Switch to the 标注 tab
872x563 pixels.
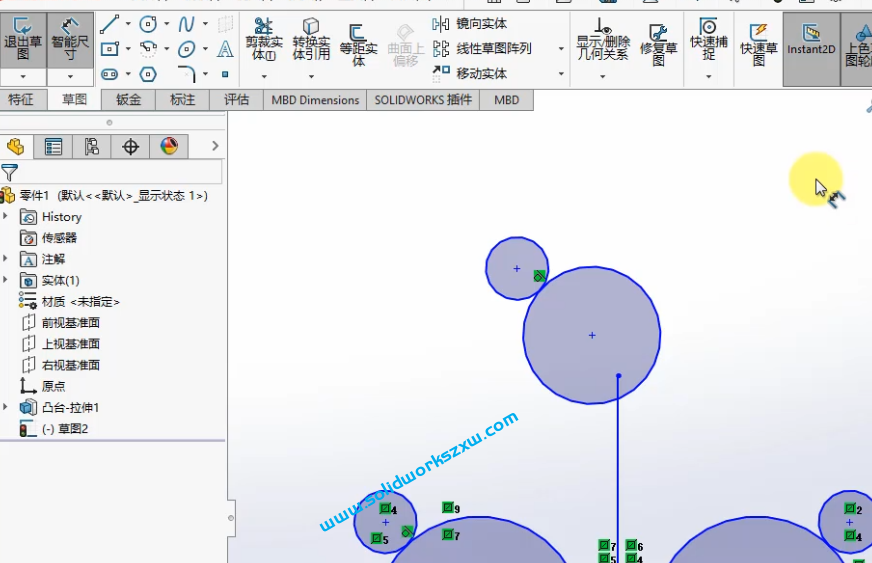tap(182, 100)
